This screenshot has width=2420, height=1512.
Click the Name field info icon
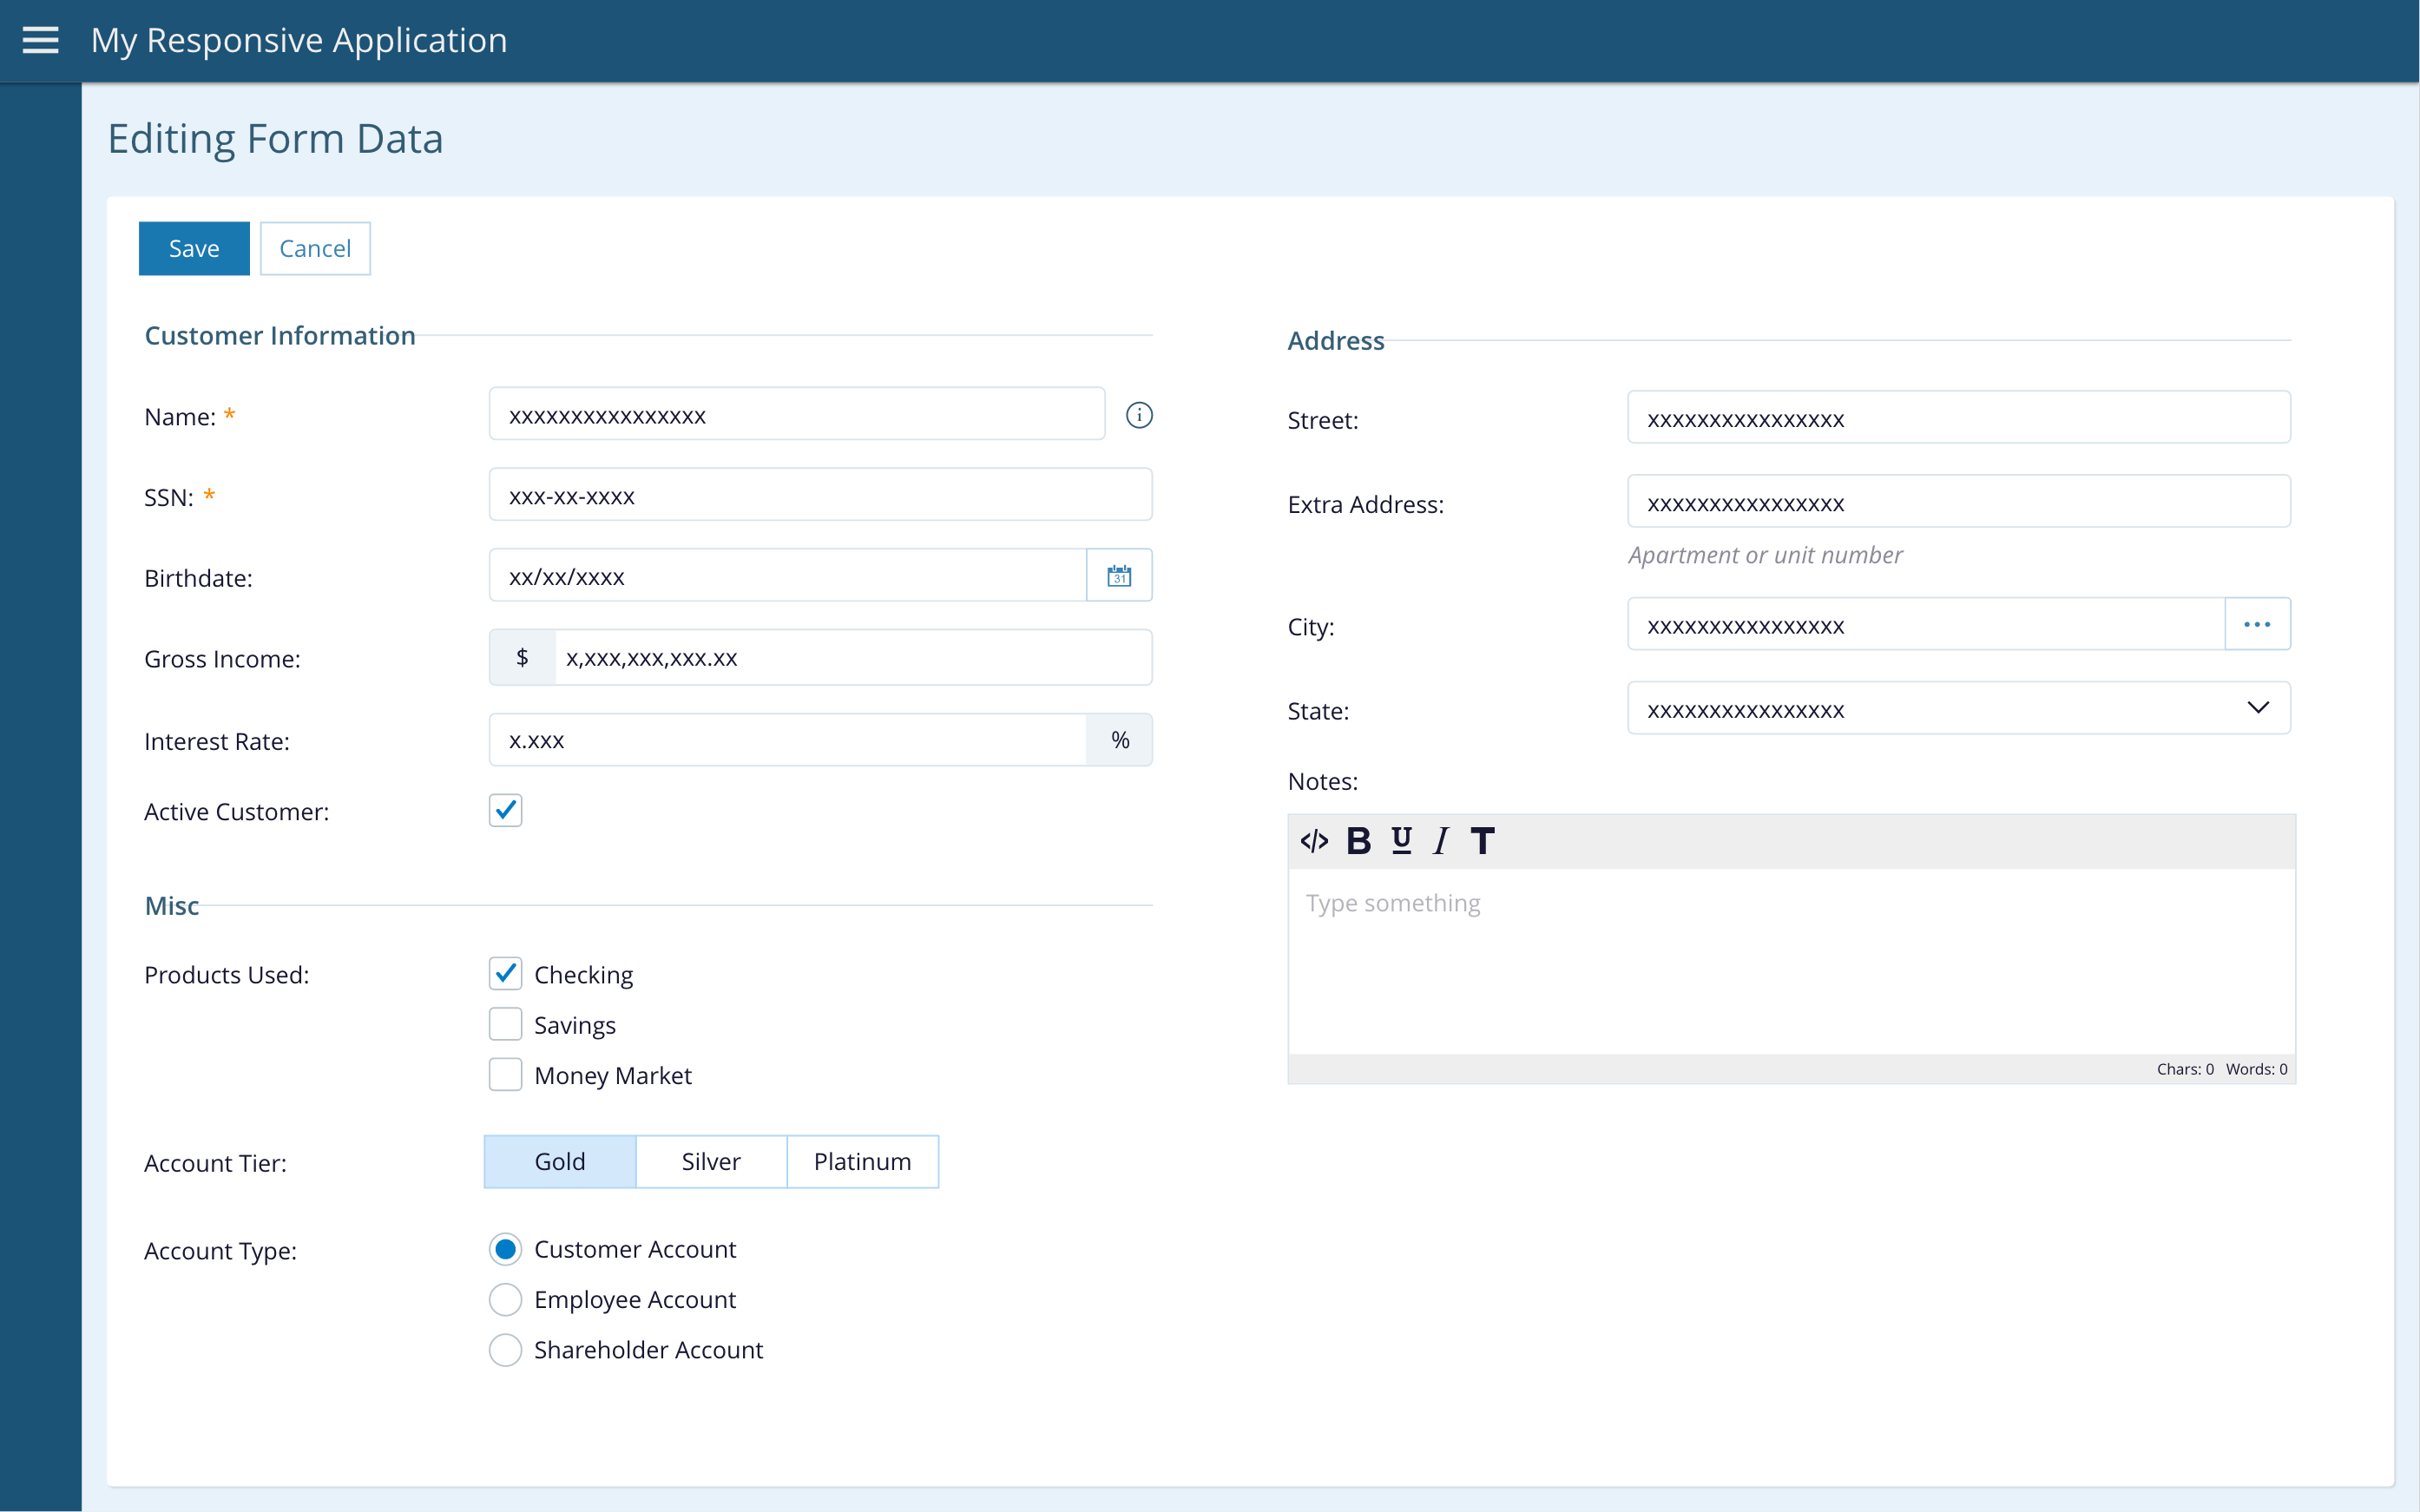pyautogui.click(x=1139, y=415)
